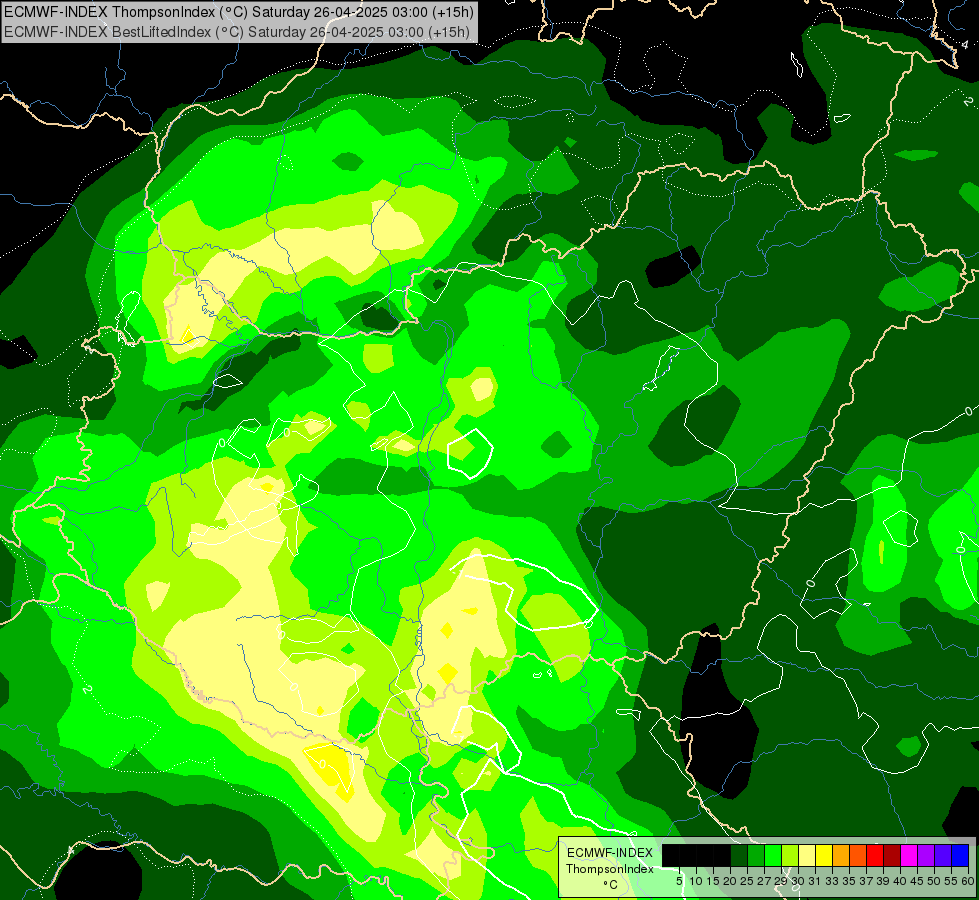This screenshot has height=900, width=979.
Task: Click the blue 55-60 legend swatch
Action: pyautogui.click(x=960, y=856)
